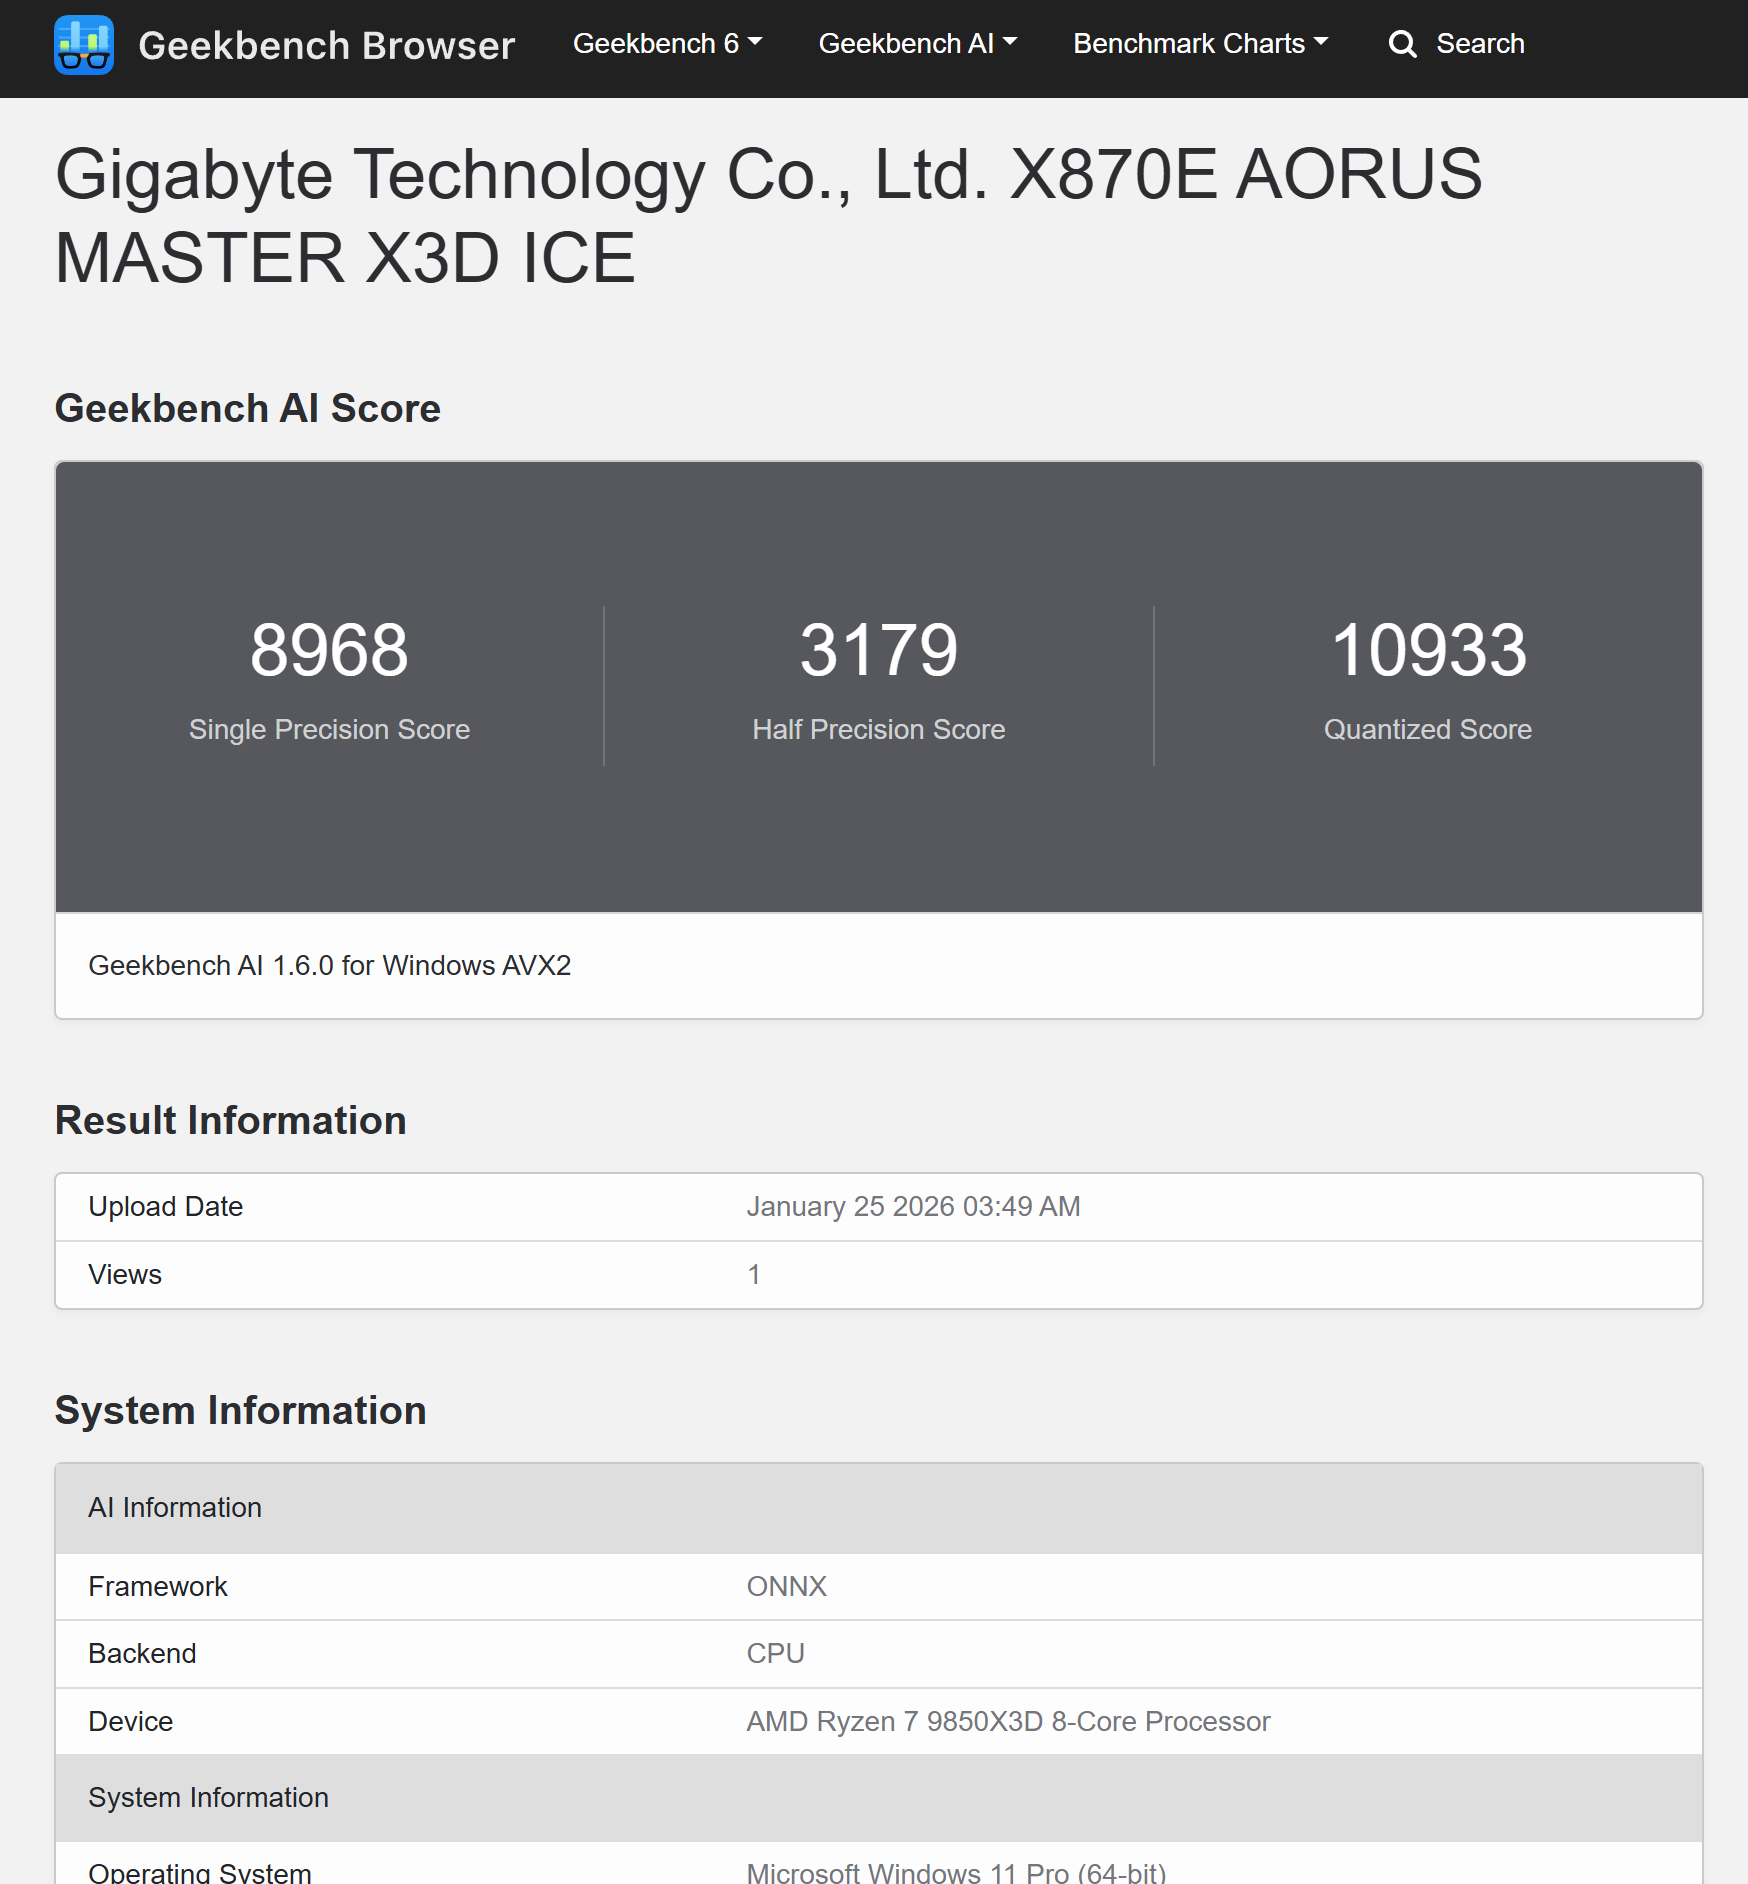The image size is (1748, 1884).
Task: Click the 8968 Single Precision score
Action: (329, 650)
